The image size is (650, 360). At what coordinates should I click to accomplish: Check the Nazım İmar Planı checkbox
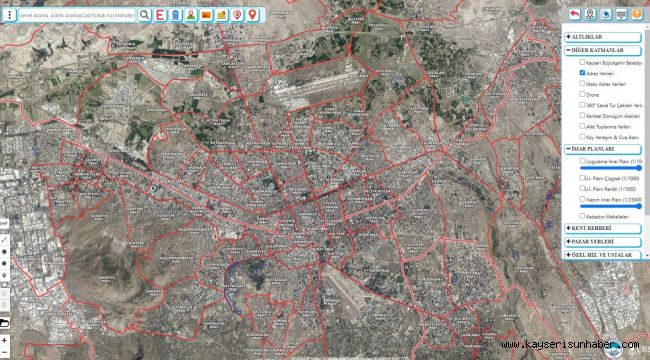tap(582, 199)
